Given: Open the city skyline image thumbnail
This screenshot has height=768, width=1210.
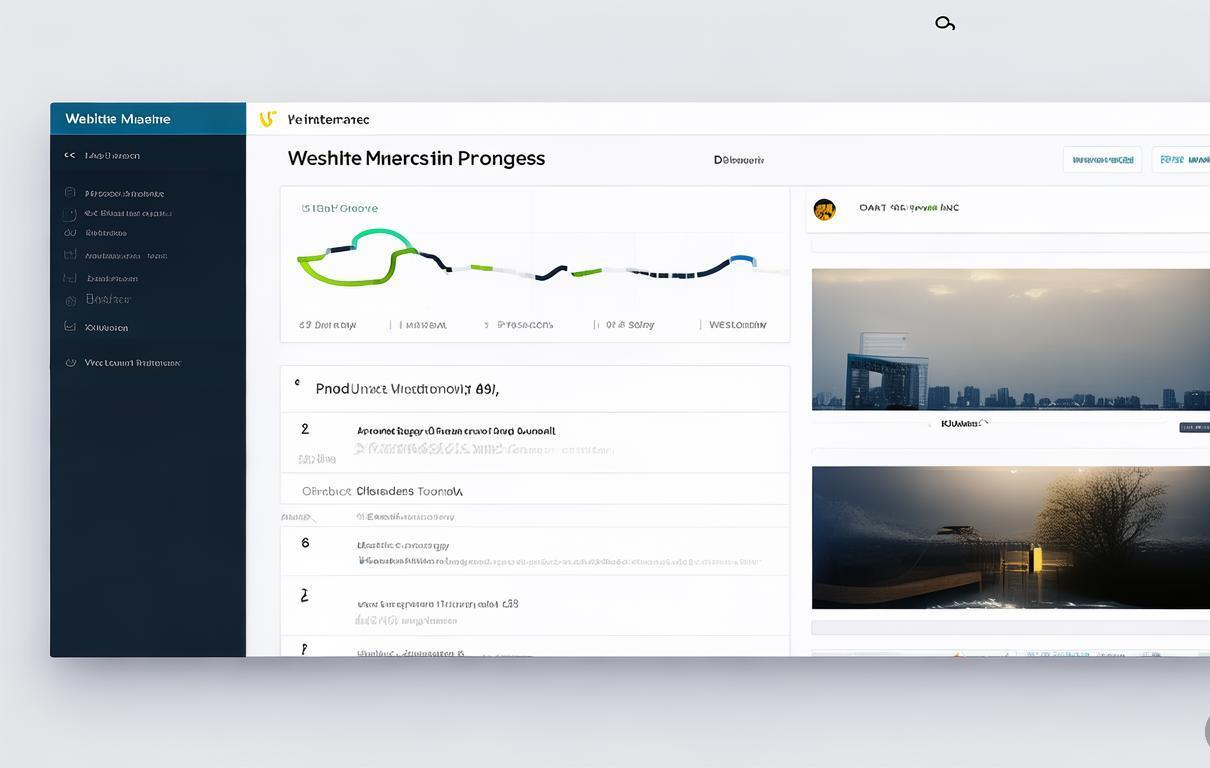Looking at the screenshot, I should 1011,339.
